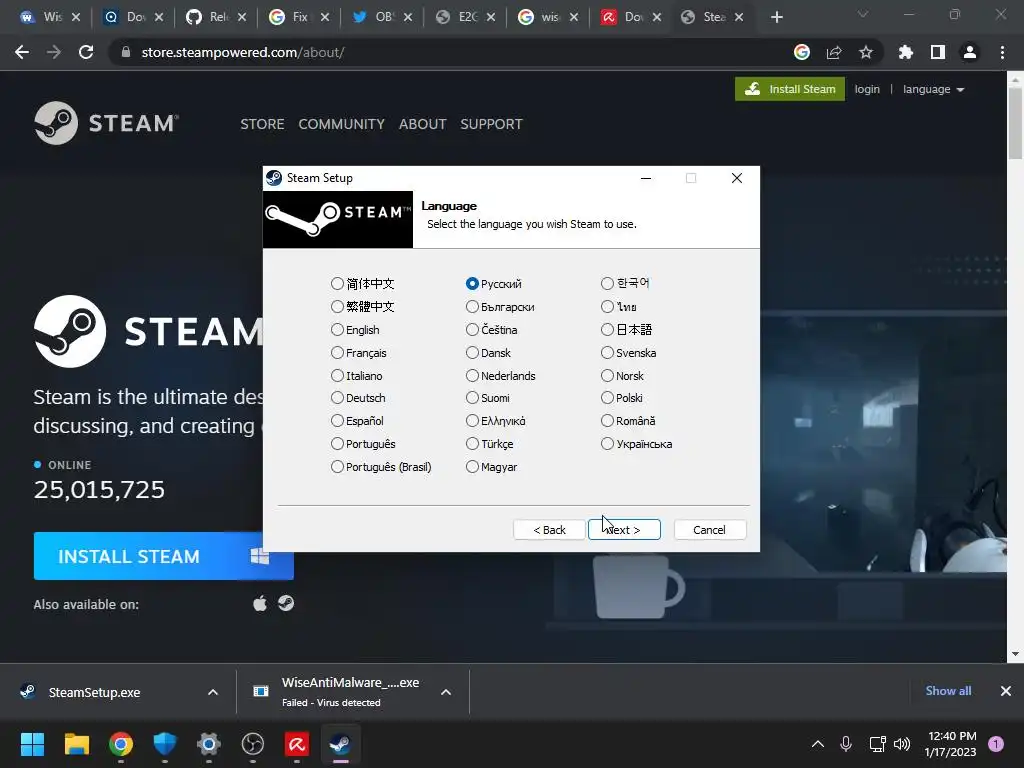
Task: Reload the current page
Action: click(86, 52)
